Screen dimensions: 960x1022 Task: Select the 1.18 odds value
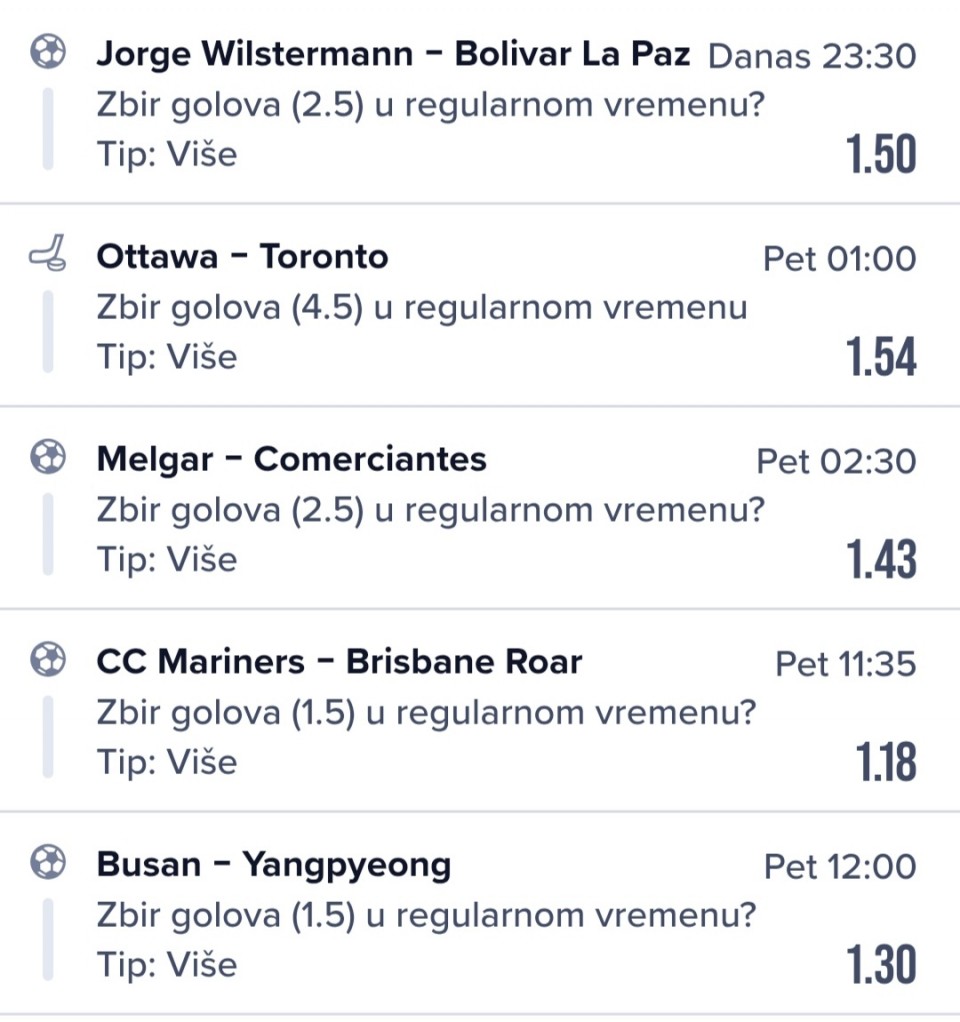tap(886, 762)
